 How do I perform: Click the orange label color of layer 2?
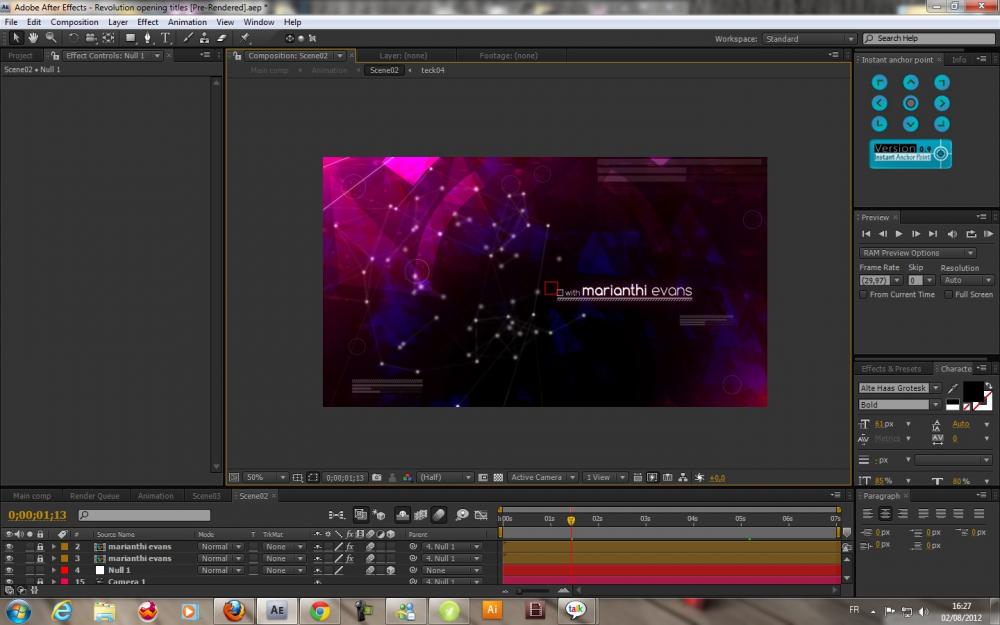point(64,547)
